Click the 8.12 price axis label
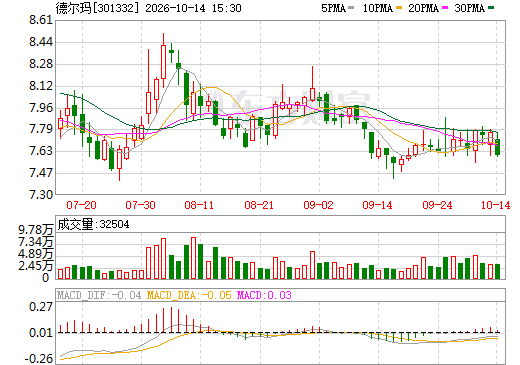Image resolution: width=520 pixels, height=365 pixels. tap(41, 86)
